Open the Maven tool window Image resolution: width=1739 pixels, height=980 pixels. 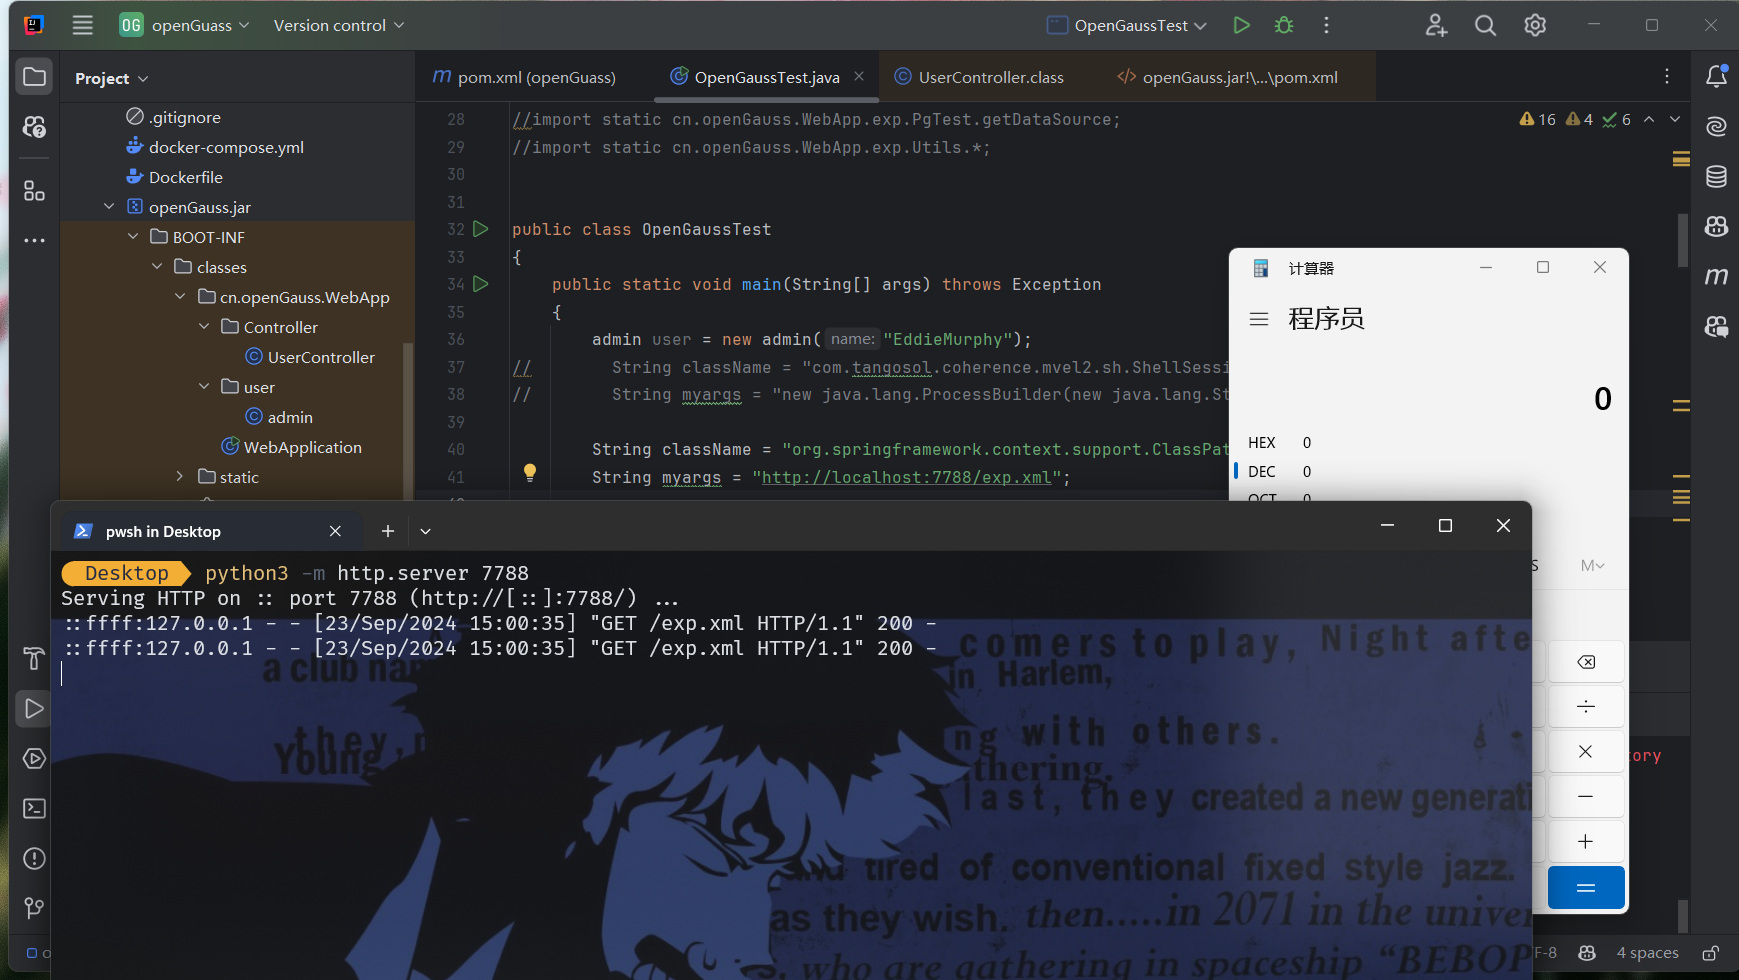[1716, 276]
